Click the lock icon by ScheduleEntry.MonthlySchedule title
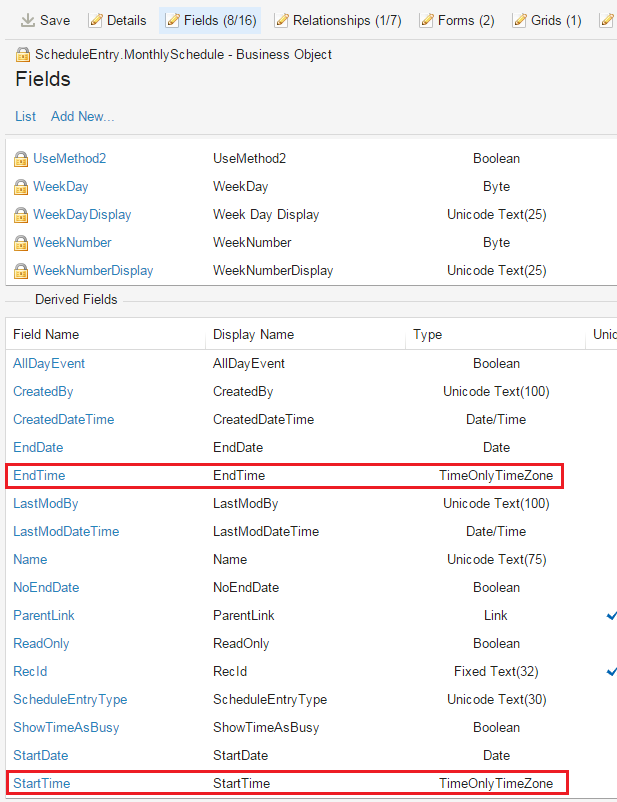617x802 pixels. tap(23, 55)
